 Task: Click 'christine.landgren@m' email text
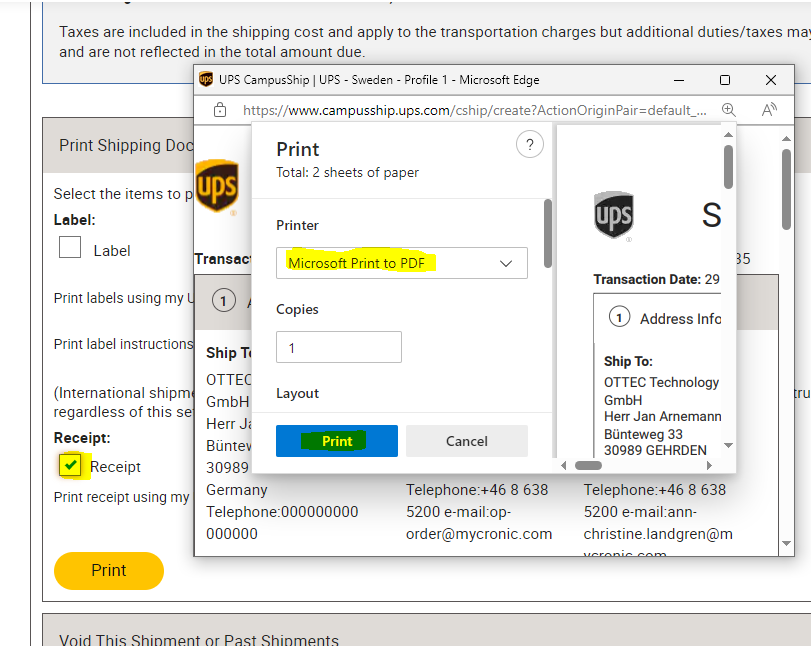pyautogui.click(x=658, y=534)
